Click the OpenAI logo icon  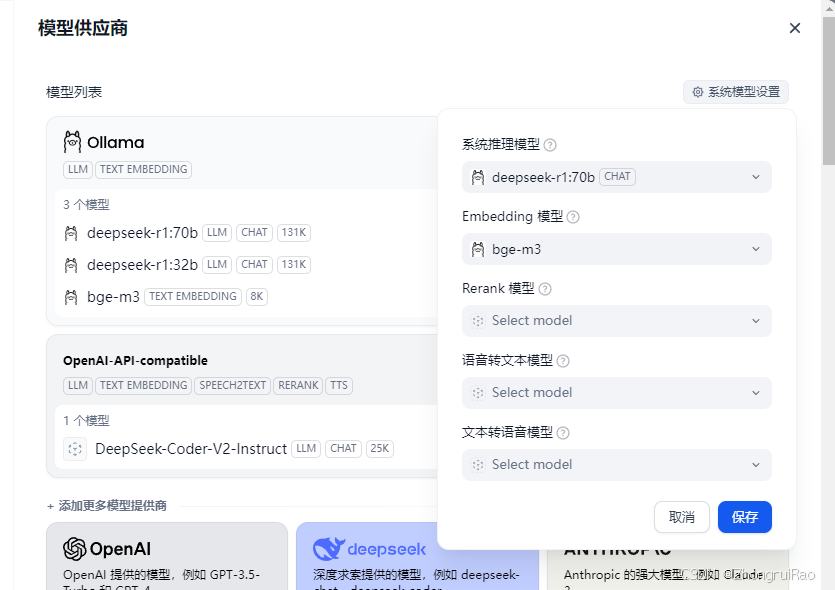(75, 549)
